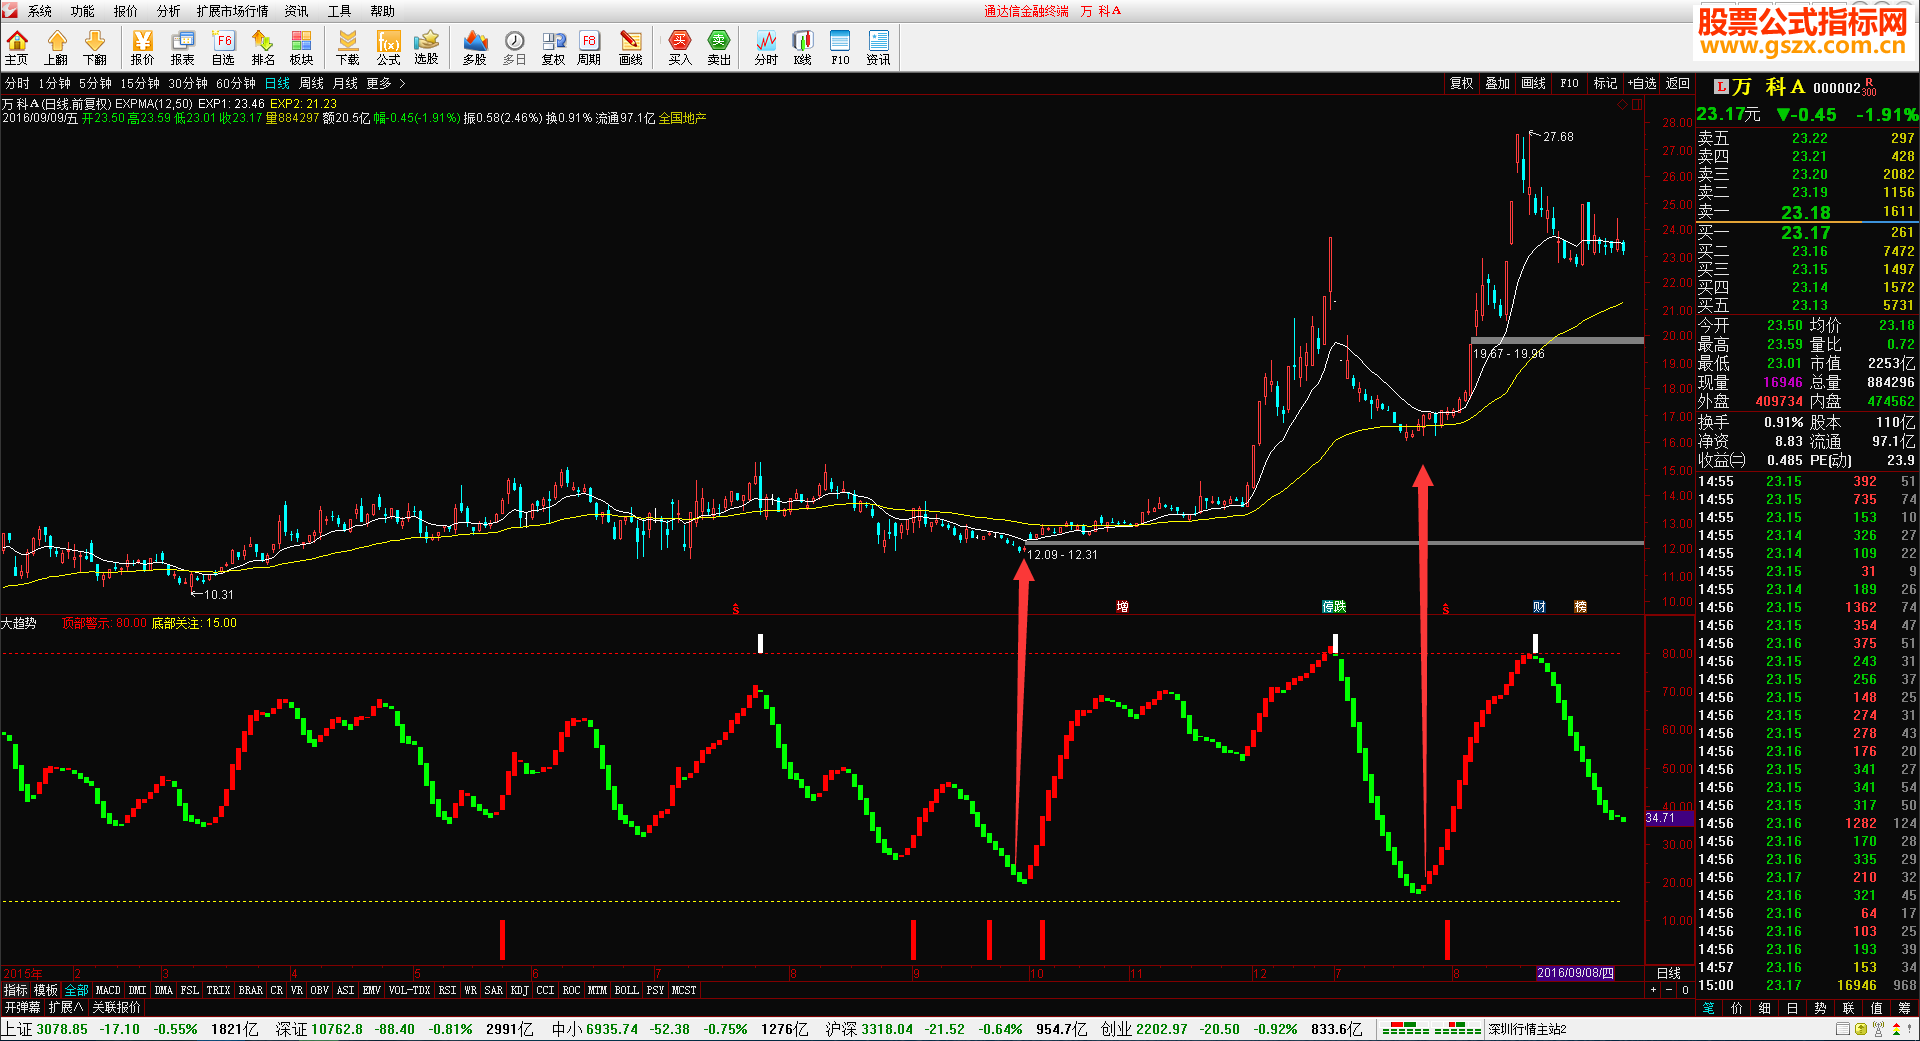The height and width of the screenshot is (1041, 1920).
Task: Expand the 扩展∧ panel
Action: (66, 1007)
